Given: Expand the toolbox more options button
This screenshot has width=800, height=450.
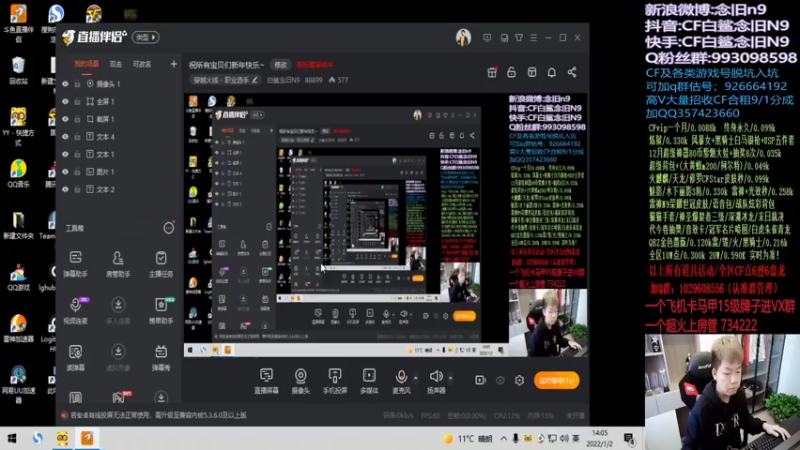Looking at the screenshot, I should [168, 228].
